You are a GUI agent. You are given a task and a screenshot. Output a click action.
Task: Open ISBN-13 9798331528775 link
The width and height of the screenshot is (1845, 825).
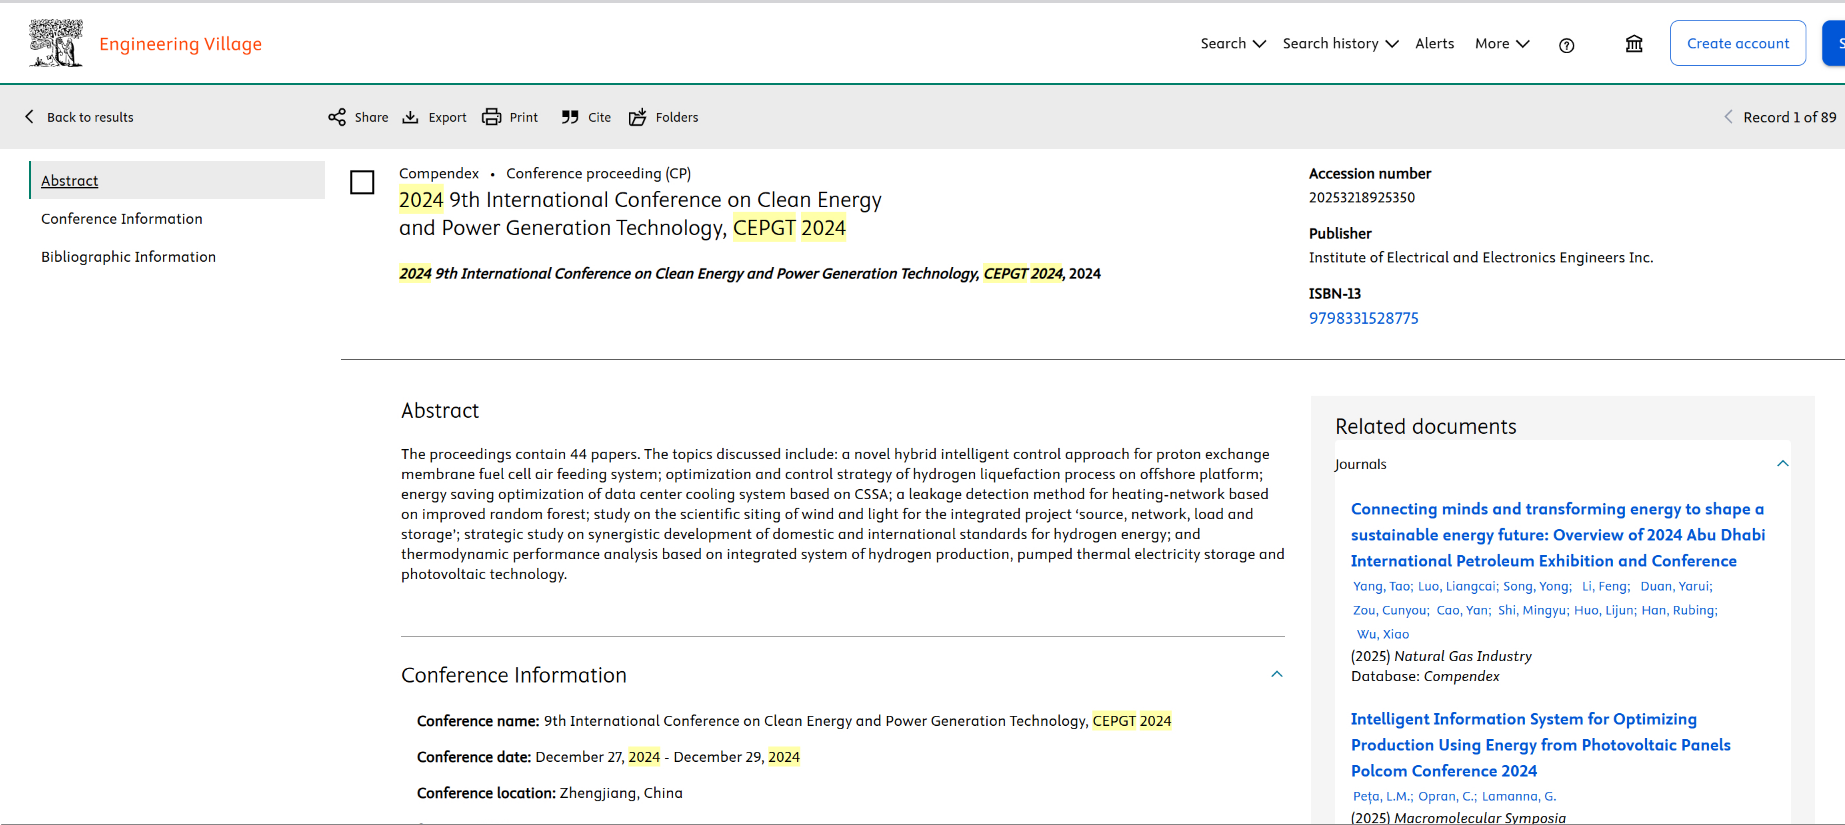coord(1363,318)
